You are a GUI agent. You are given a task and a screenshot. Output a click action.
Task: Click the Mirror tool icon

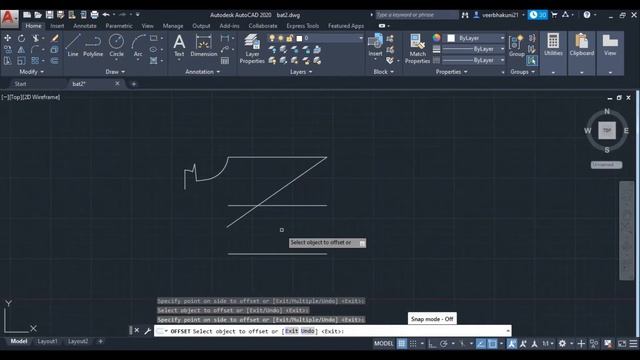(x=21, y=49)
